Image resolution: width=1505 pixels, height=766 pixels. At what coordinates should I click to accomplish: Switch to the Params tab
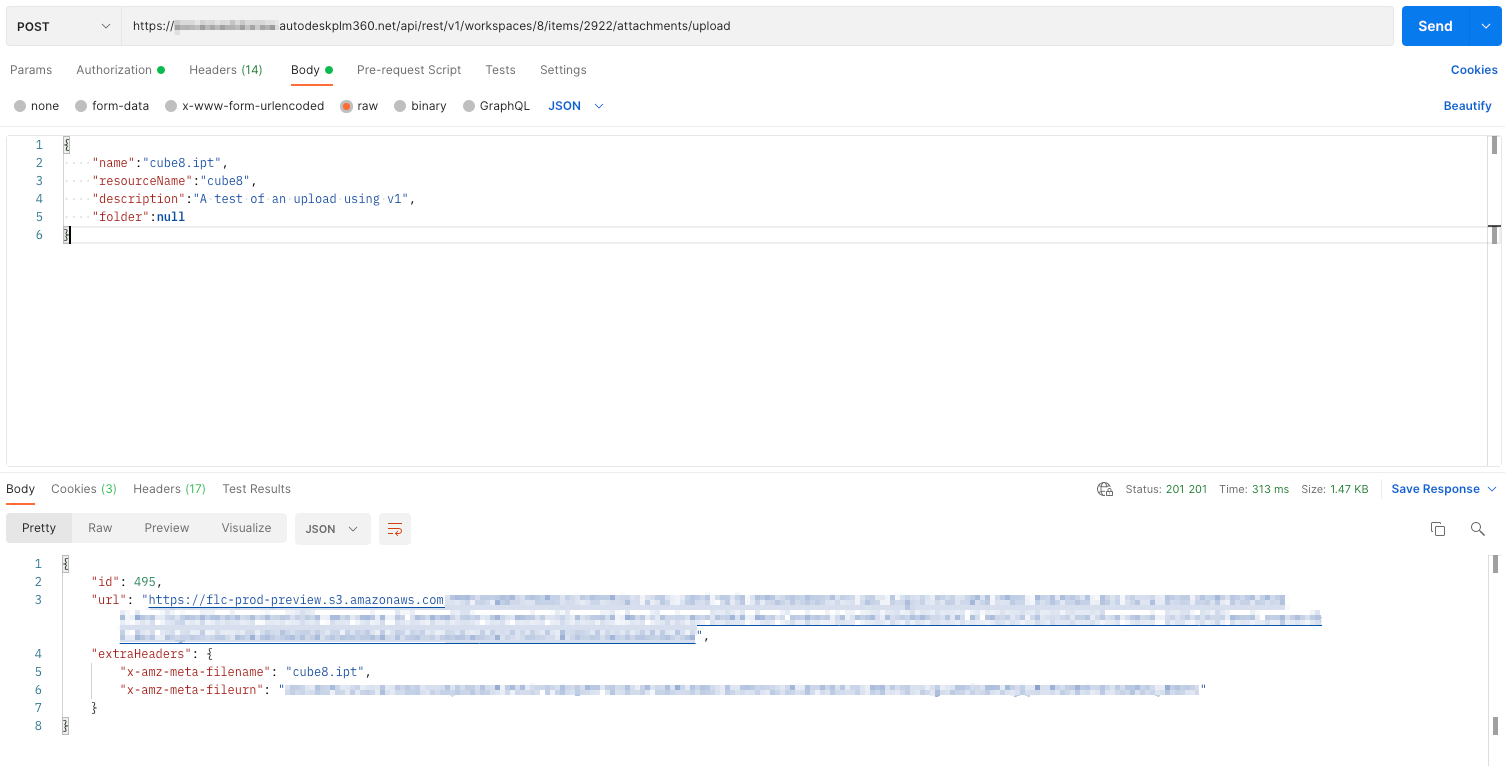31,70
